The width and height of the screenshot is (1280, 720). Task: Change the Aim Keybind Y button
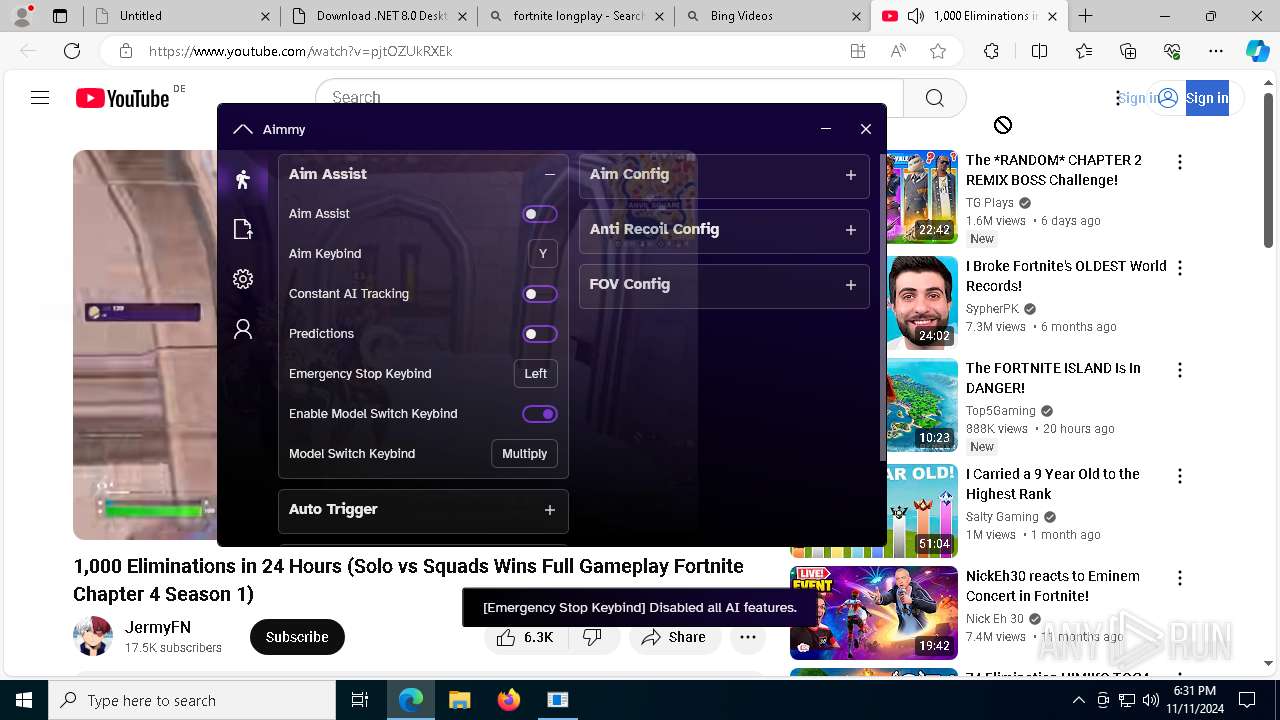(543, 254)
